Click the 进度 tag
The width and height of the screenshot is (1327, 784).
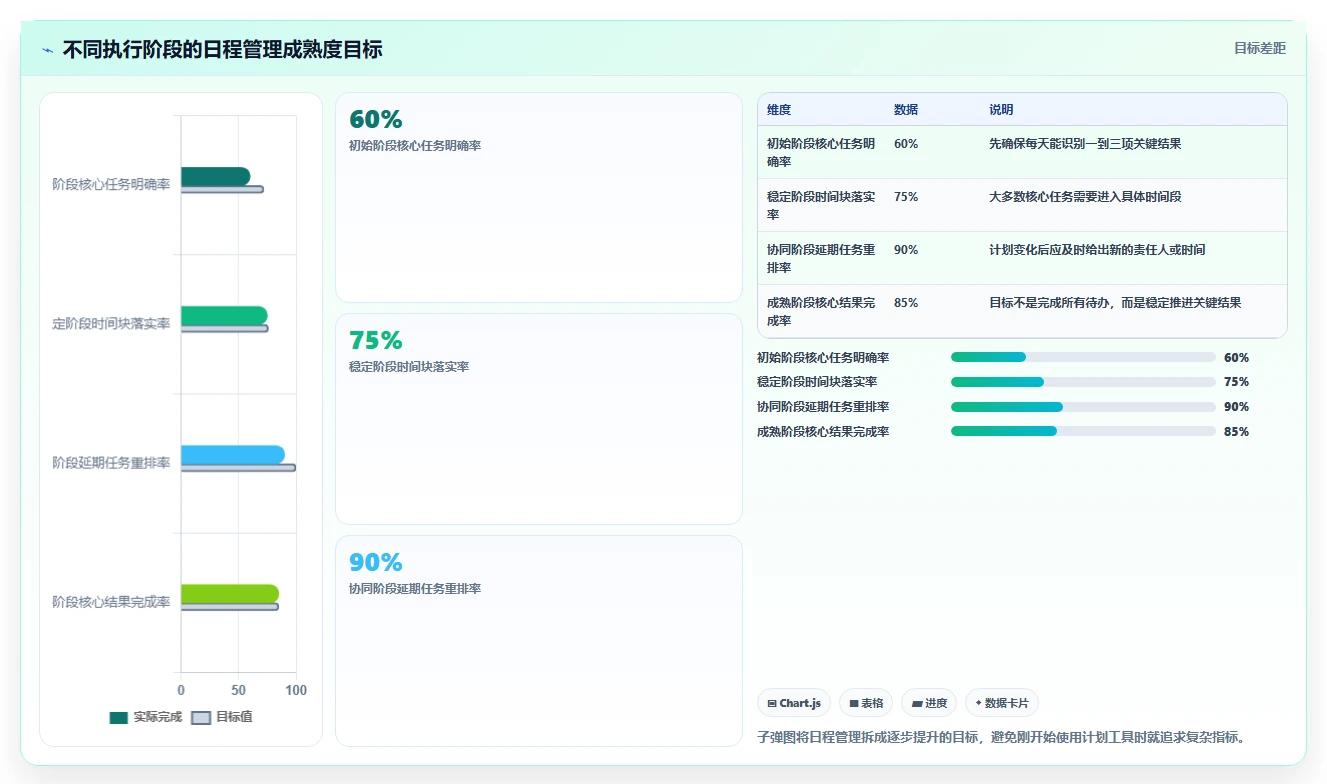tap(929, 703)
